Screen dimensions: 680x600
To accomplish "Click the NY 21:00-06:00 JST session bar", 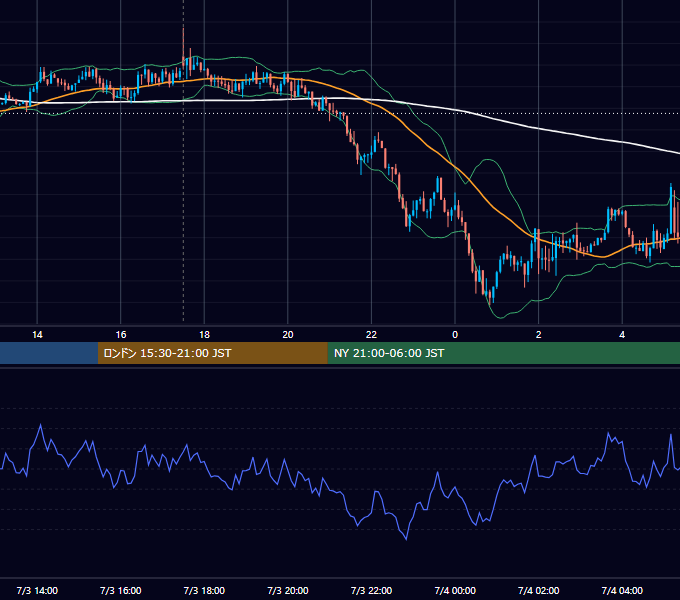I will click(504, 353).
